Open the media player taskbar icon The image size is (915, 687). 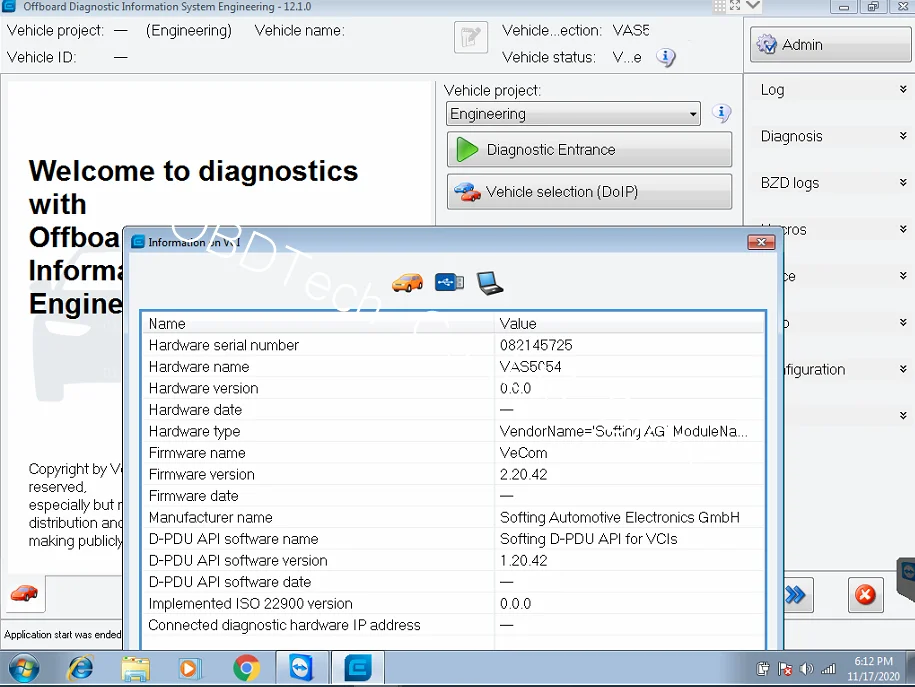pos(188,668)
